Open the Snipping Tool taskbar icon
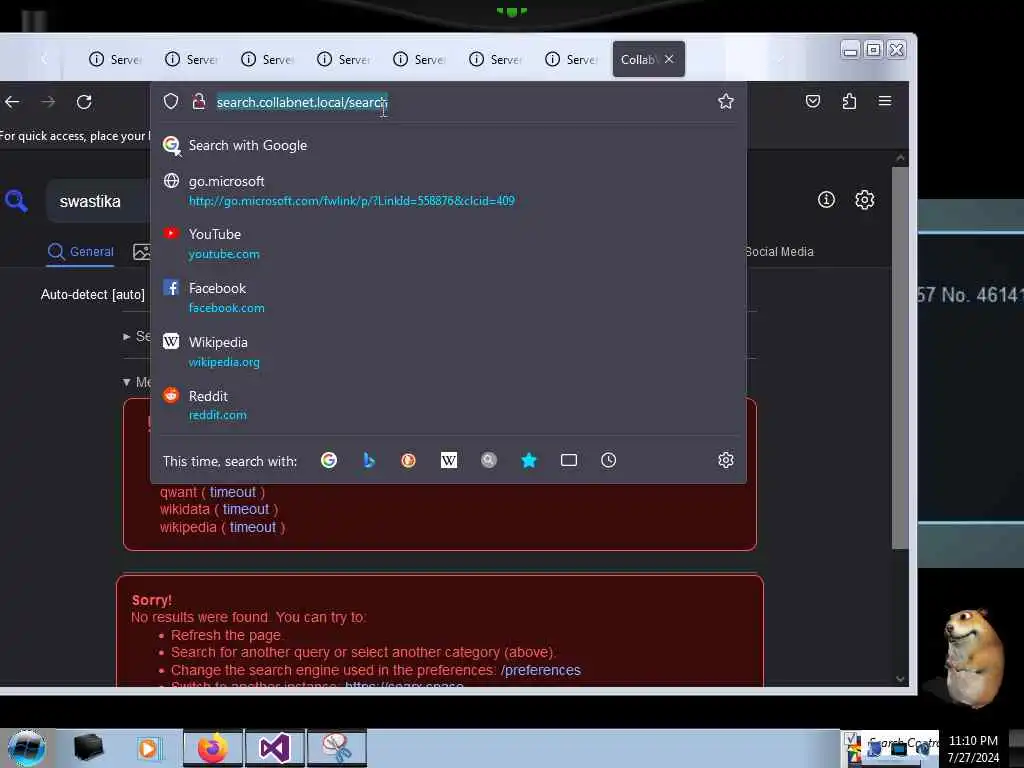This screenshot has height=768, width=1024. tap(337, 748)
